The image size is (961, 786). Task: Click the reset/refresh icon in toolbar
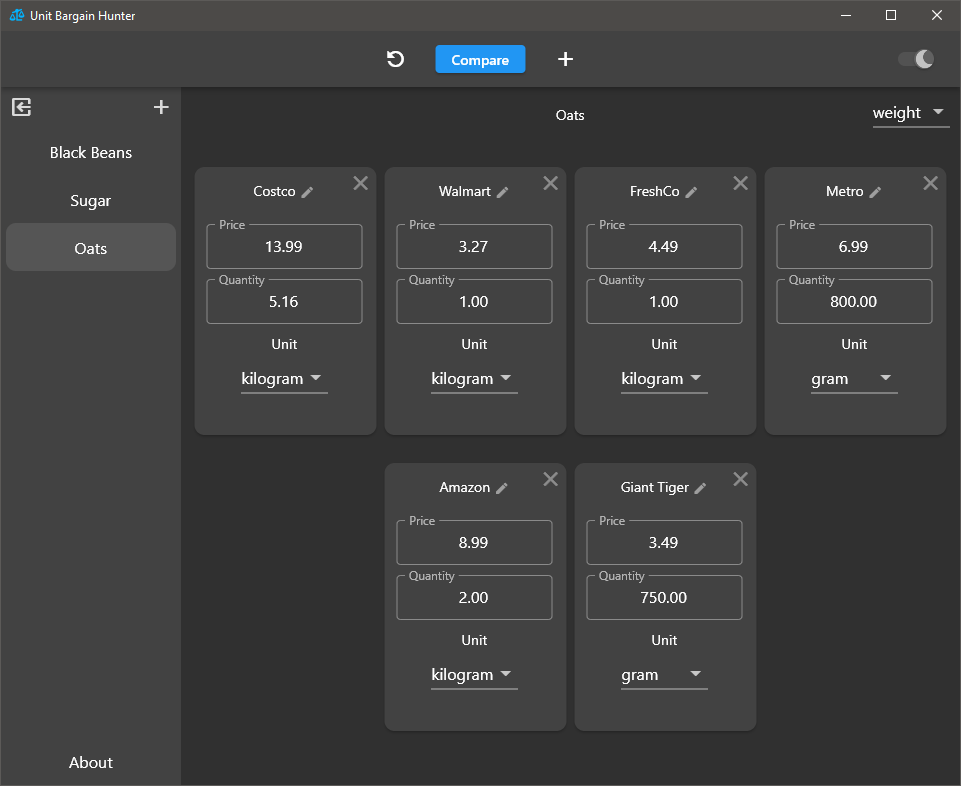(395, 59)
